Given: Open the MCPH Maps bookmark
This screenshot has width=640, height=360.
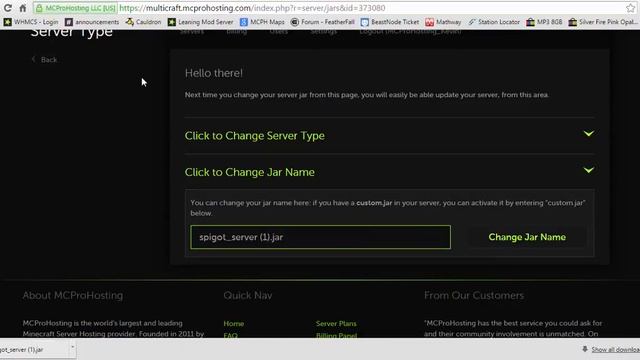Looking at the screenshot, I should point(262,22).
